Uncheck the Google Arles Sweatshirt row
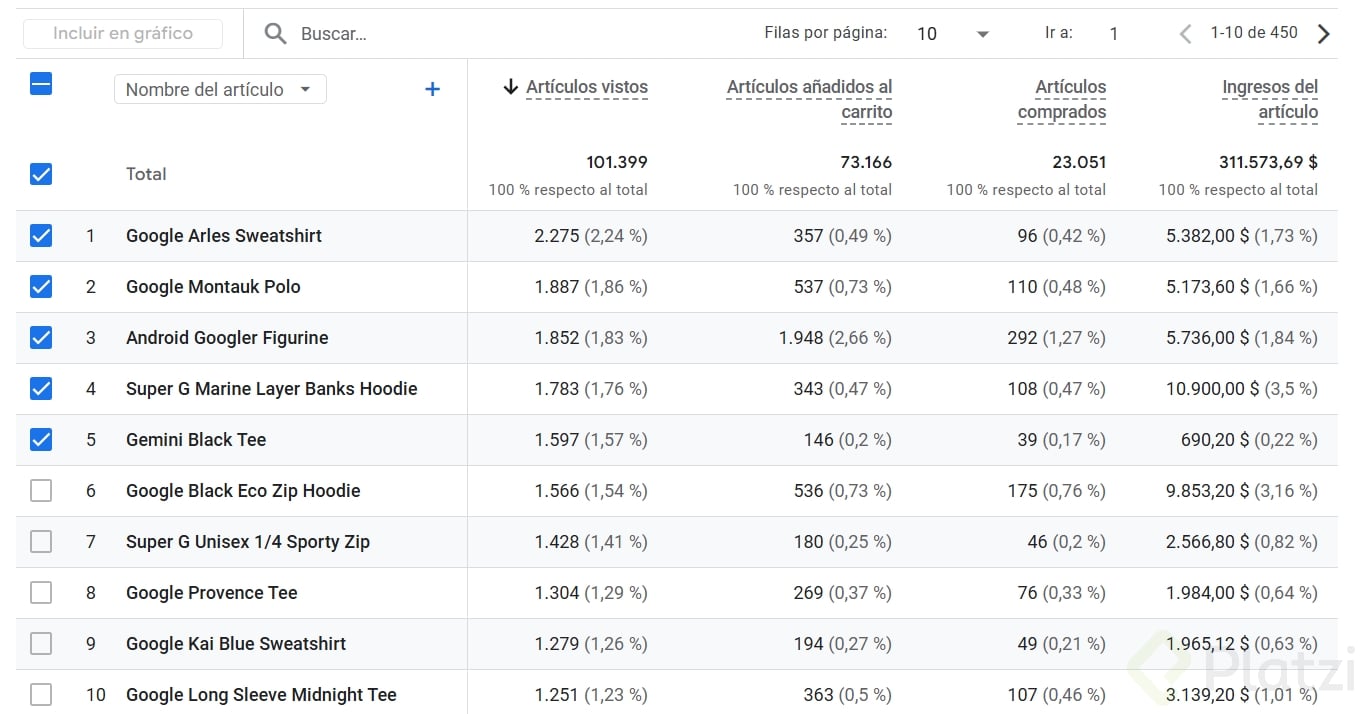1369x714 pixels. tap(41, 236)
